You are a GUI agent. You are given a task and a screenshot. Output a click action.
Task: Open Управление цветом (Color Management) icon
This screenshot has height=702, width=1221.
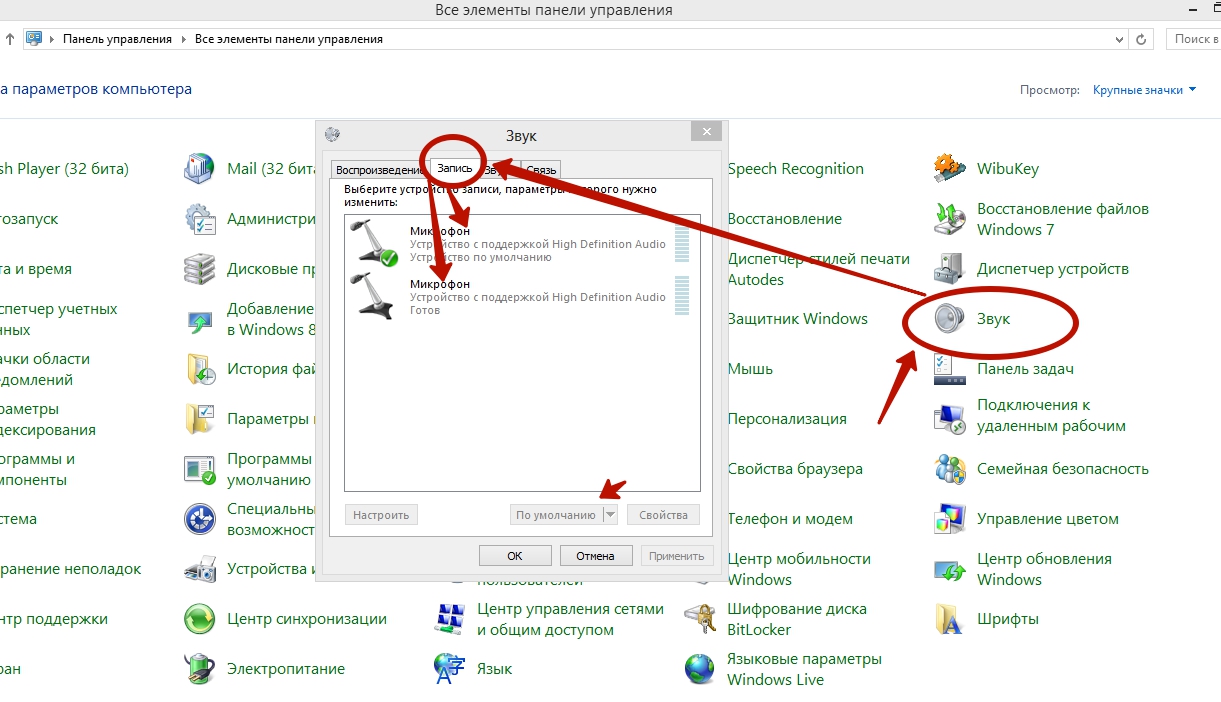point(949,519)
